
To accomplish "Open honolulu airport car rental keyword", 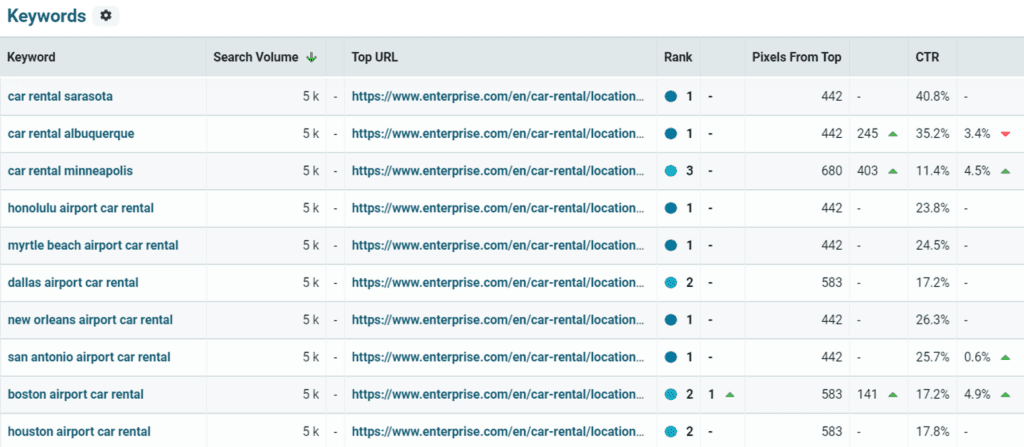I will click(81, 208).
